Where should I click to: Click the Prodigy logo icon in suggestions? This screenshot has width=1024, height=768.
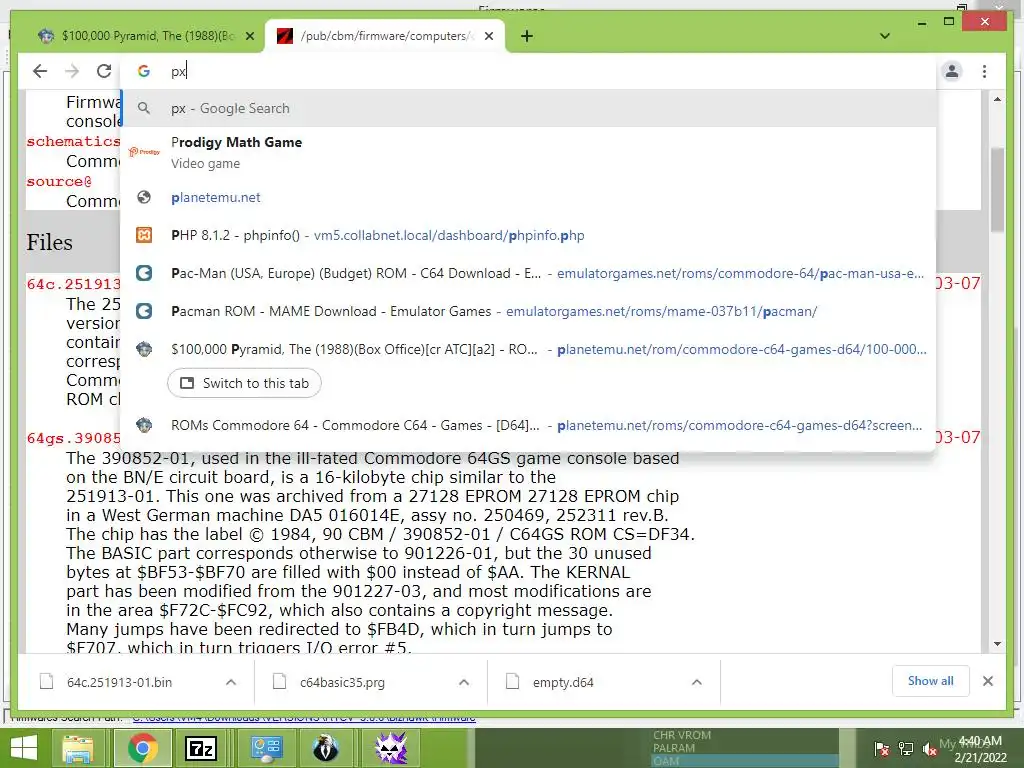pyautogui.click(x=144, y=152)
